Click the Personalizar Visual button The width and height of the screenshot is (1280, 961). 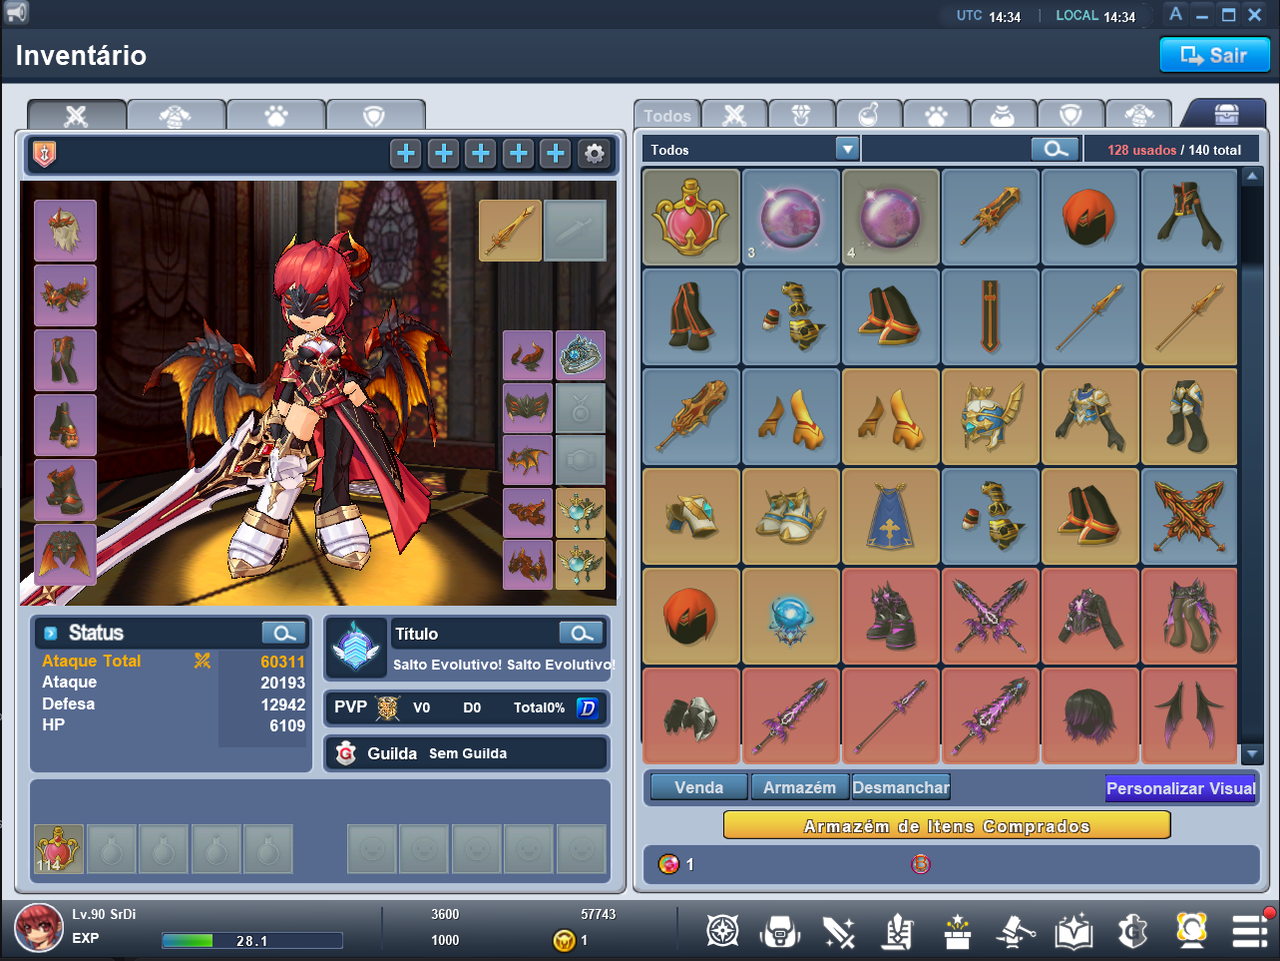(x=1181, y=788)
